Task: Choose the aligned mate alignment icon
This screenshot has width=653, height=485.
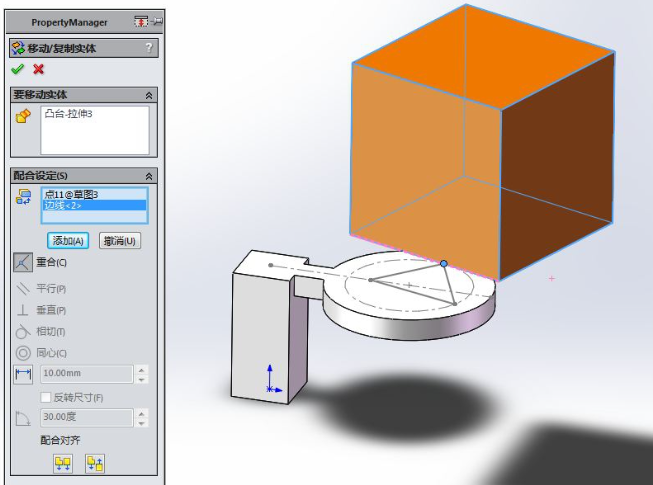Action: (x=63, y=463)
